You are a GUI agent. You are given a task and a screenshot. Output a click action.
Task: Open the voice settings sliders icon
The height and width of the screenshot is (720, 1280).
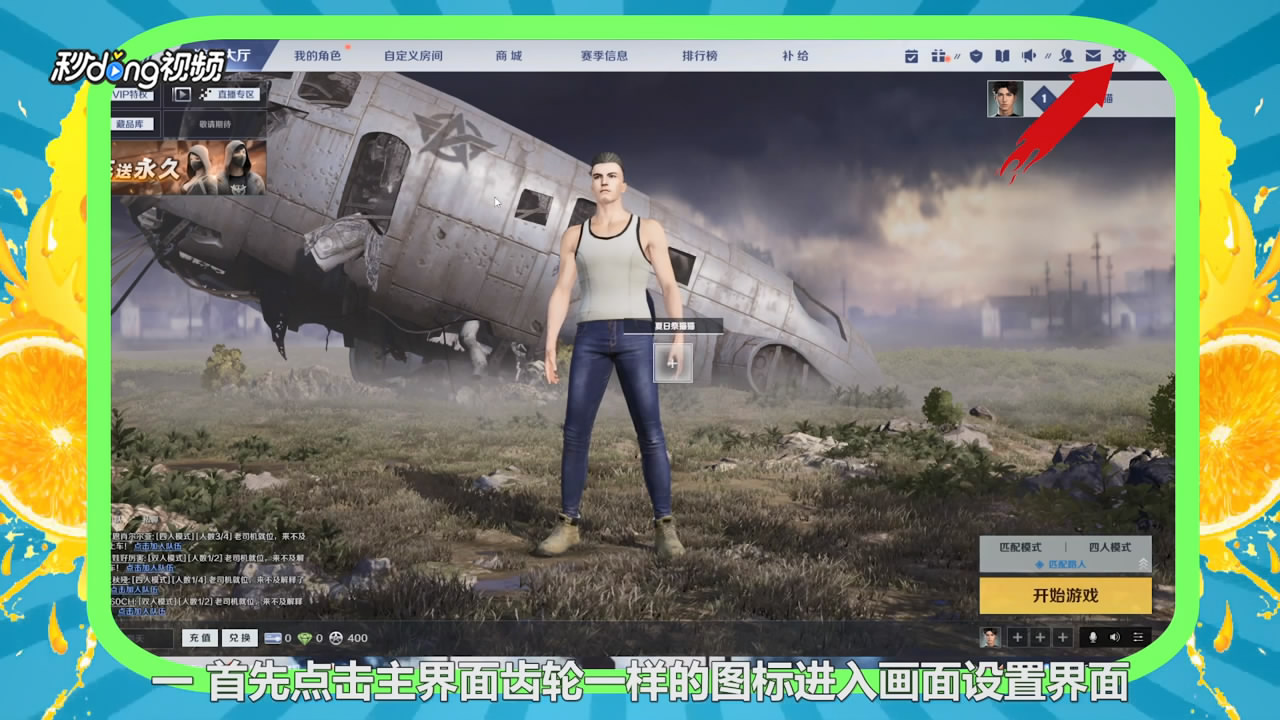[x=1138, y=637]
